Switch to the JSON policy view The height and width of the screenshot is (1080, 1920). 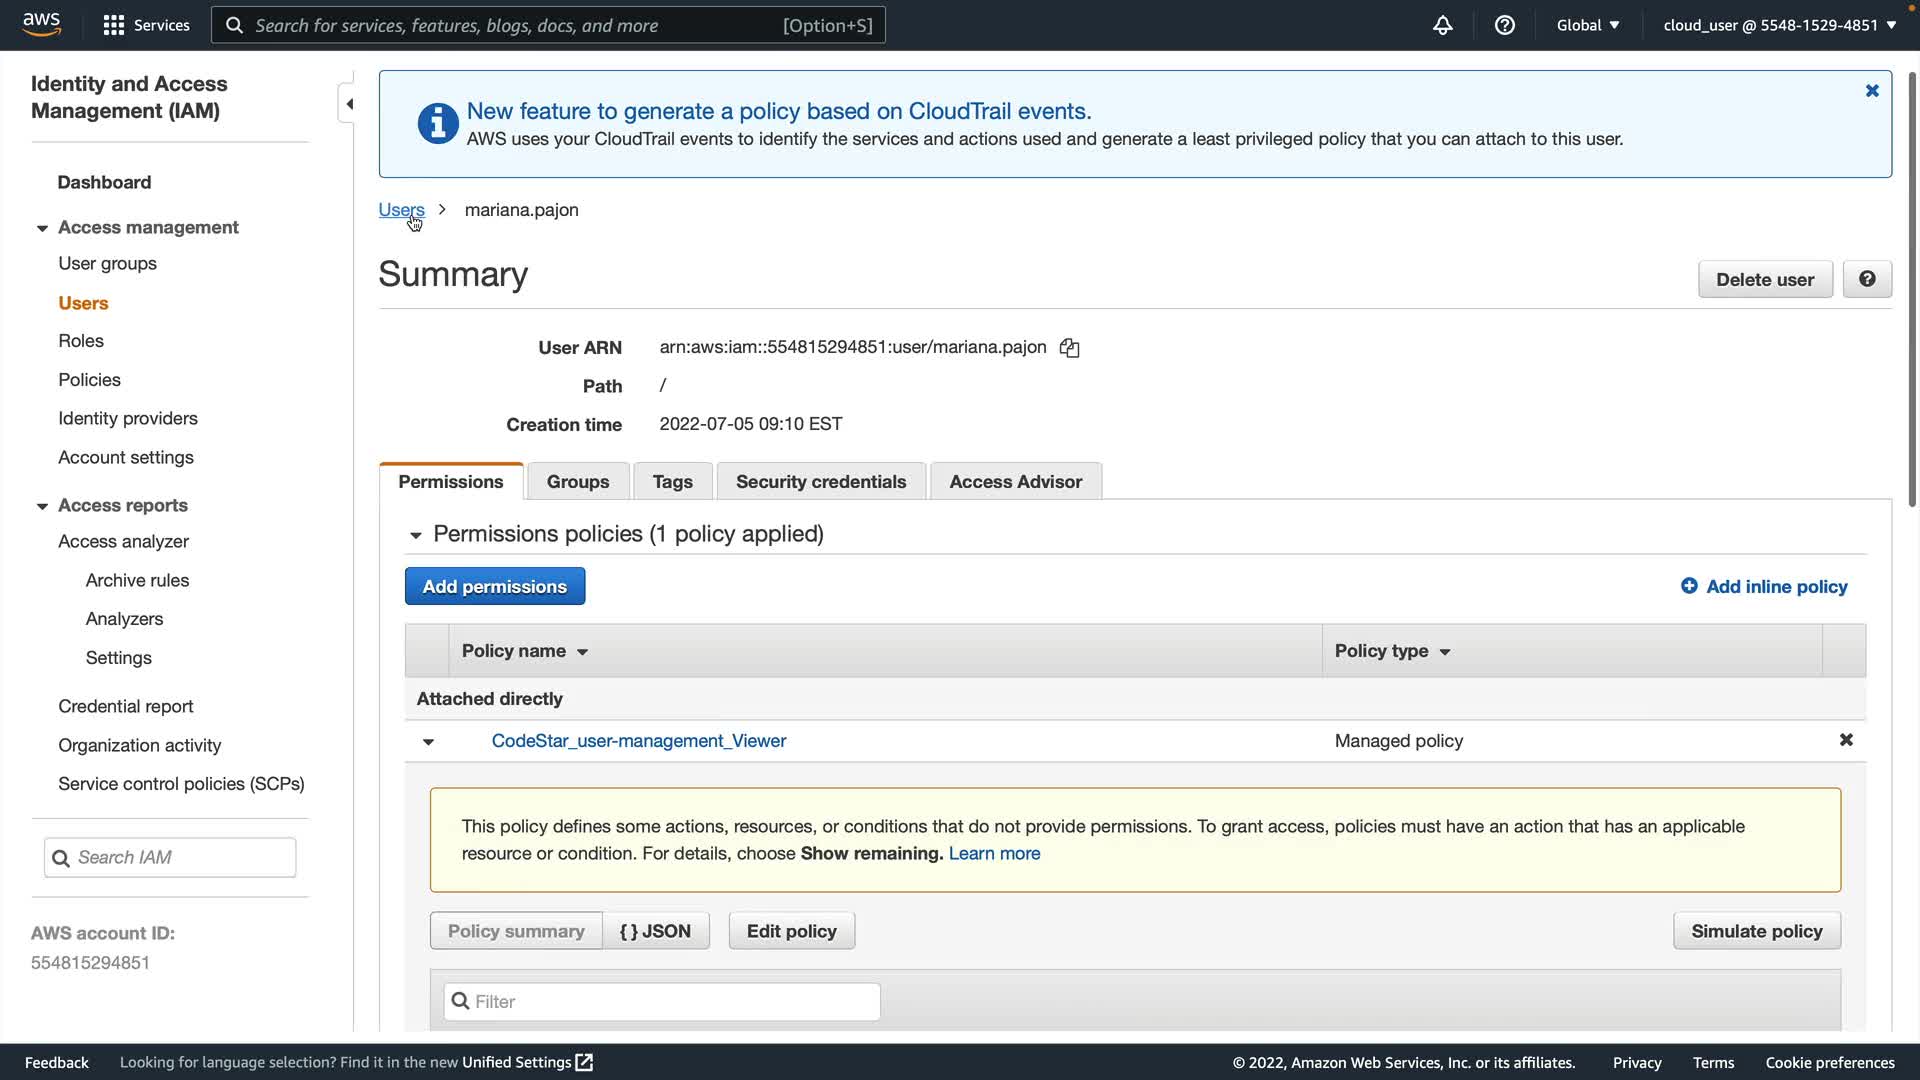point(655,931)
